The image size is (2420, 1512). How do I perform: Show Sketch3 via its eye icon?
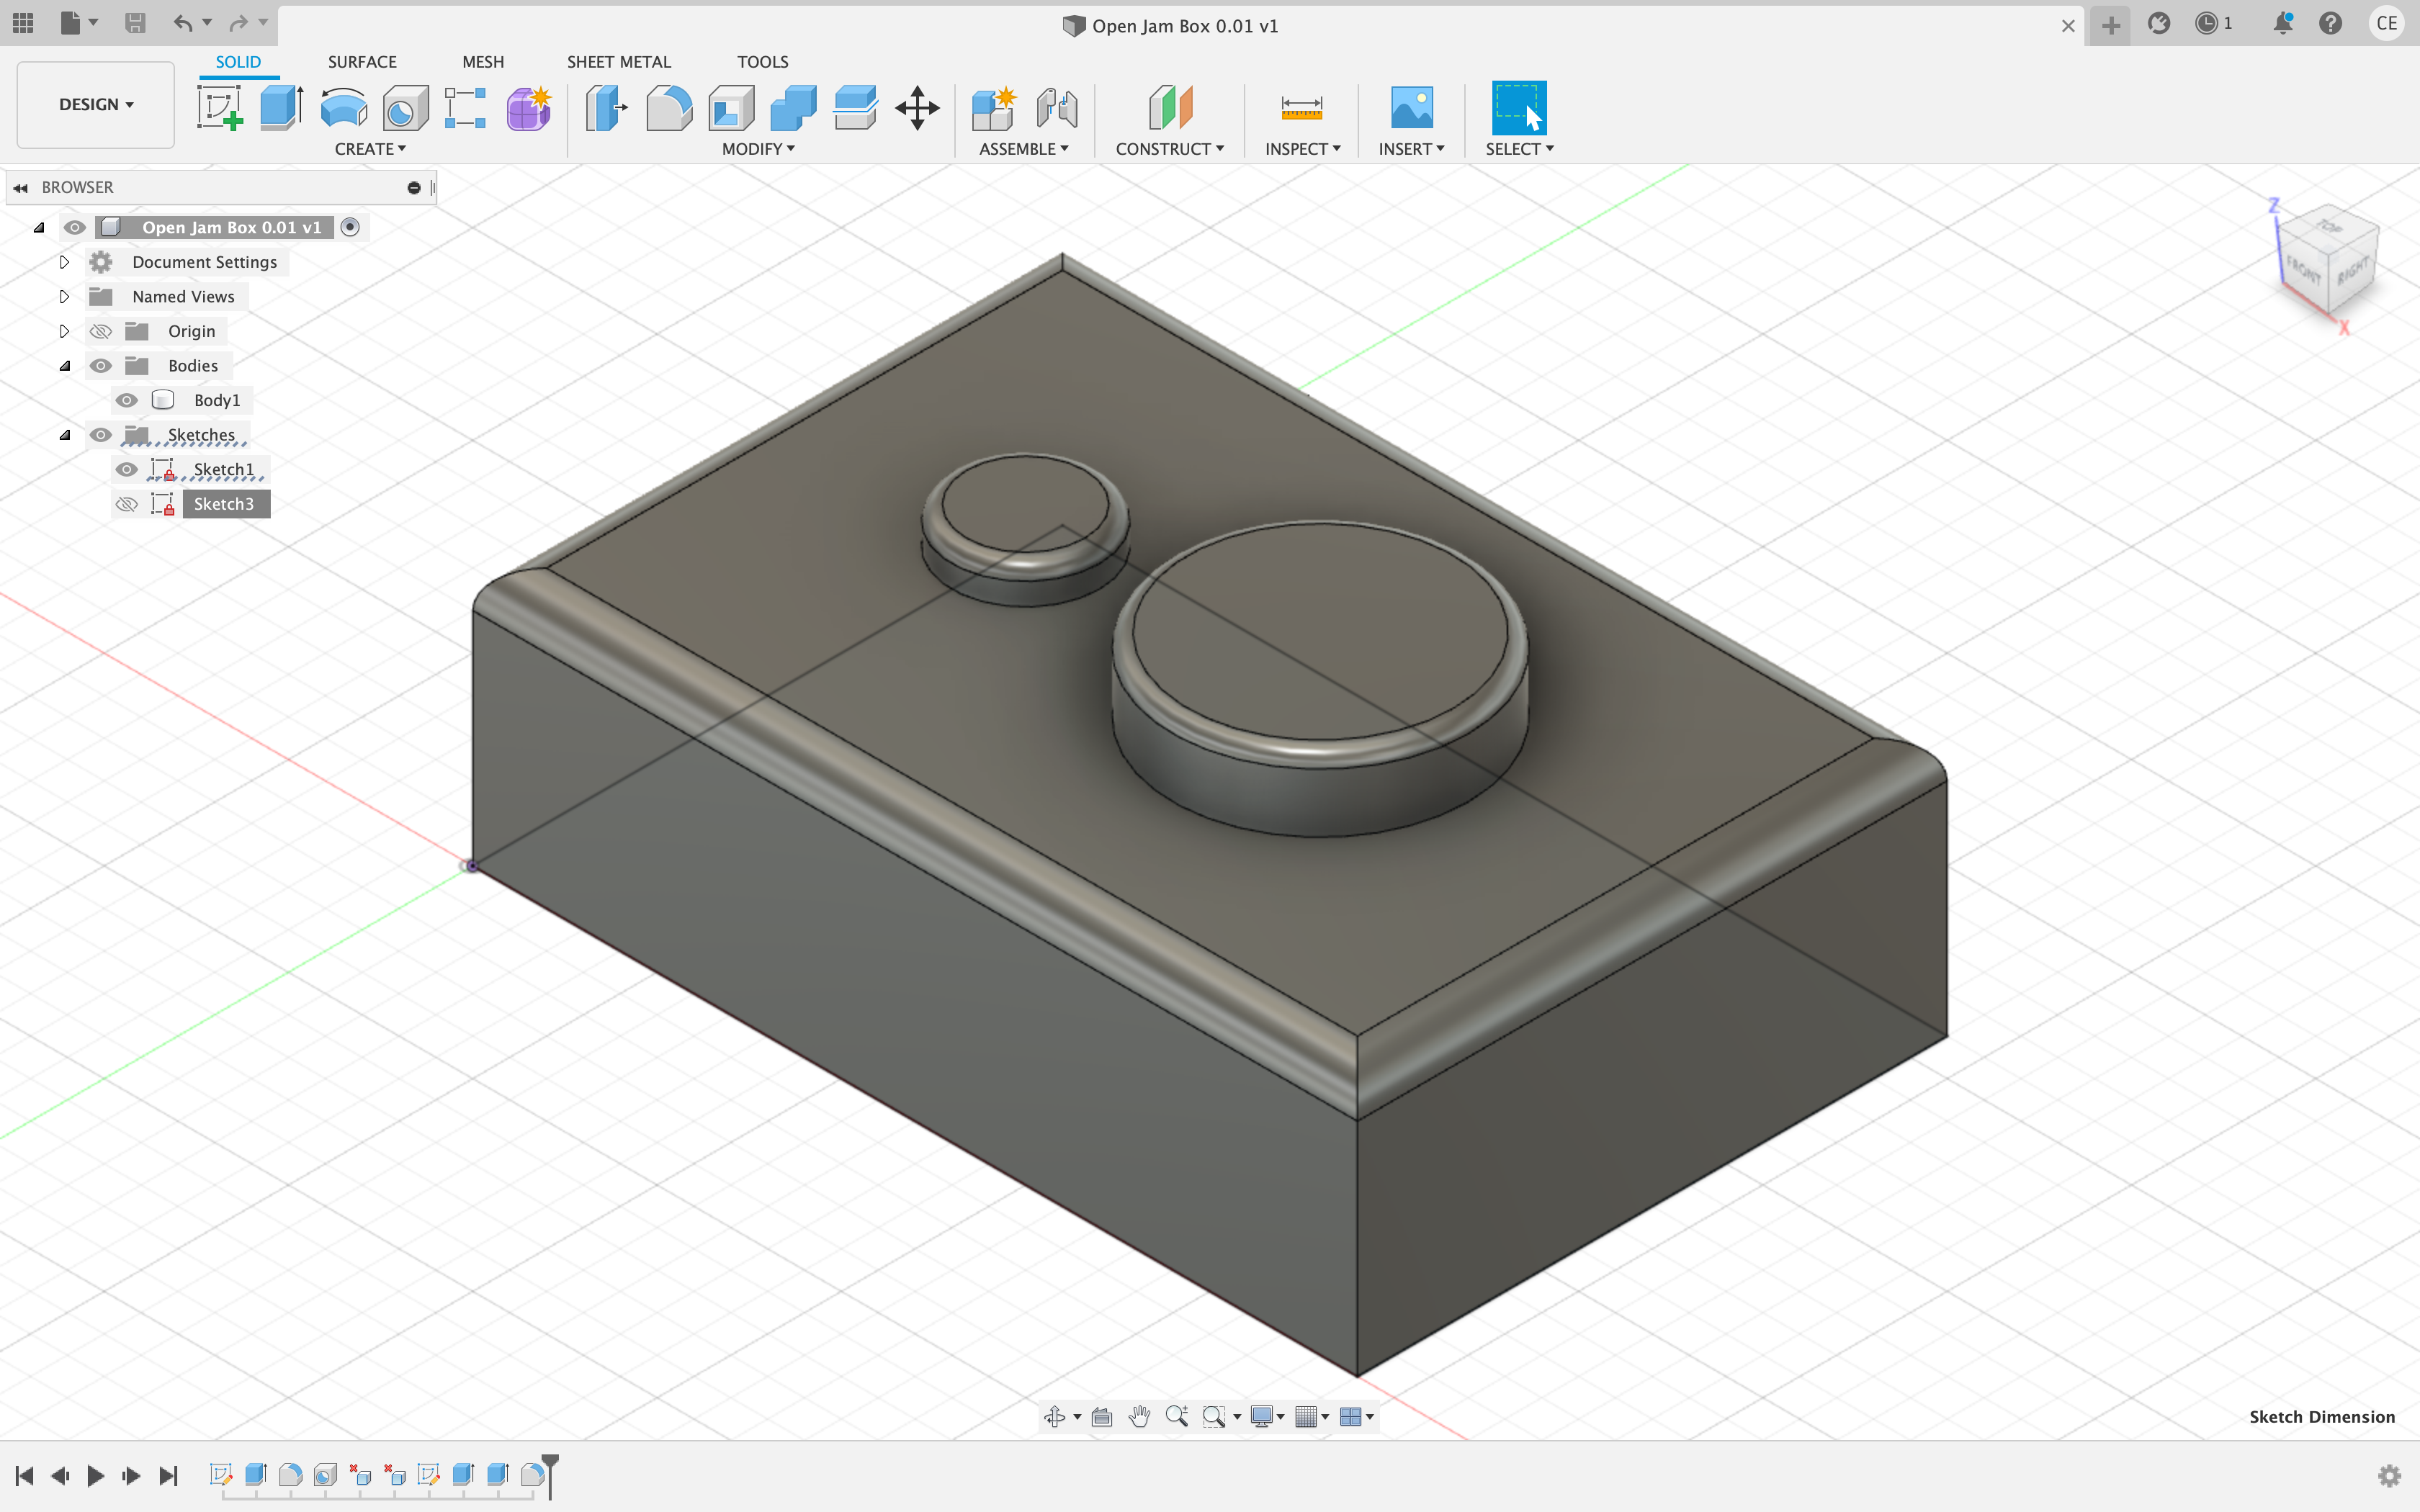click(126, 504)
